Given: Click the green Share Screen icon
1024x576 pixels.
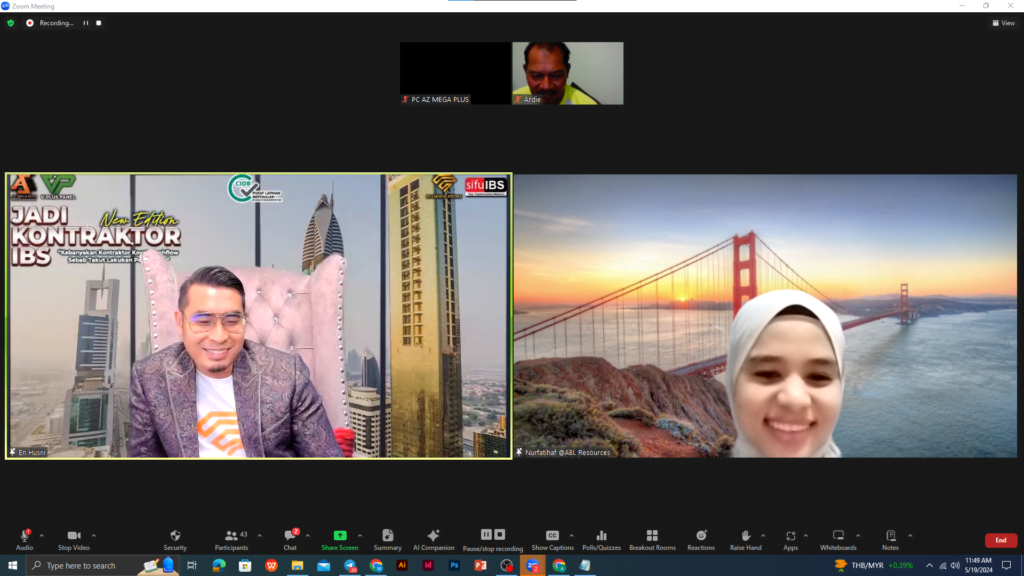Looking at the screenshot, I should 340,536.
